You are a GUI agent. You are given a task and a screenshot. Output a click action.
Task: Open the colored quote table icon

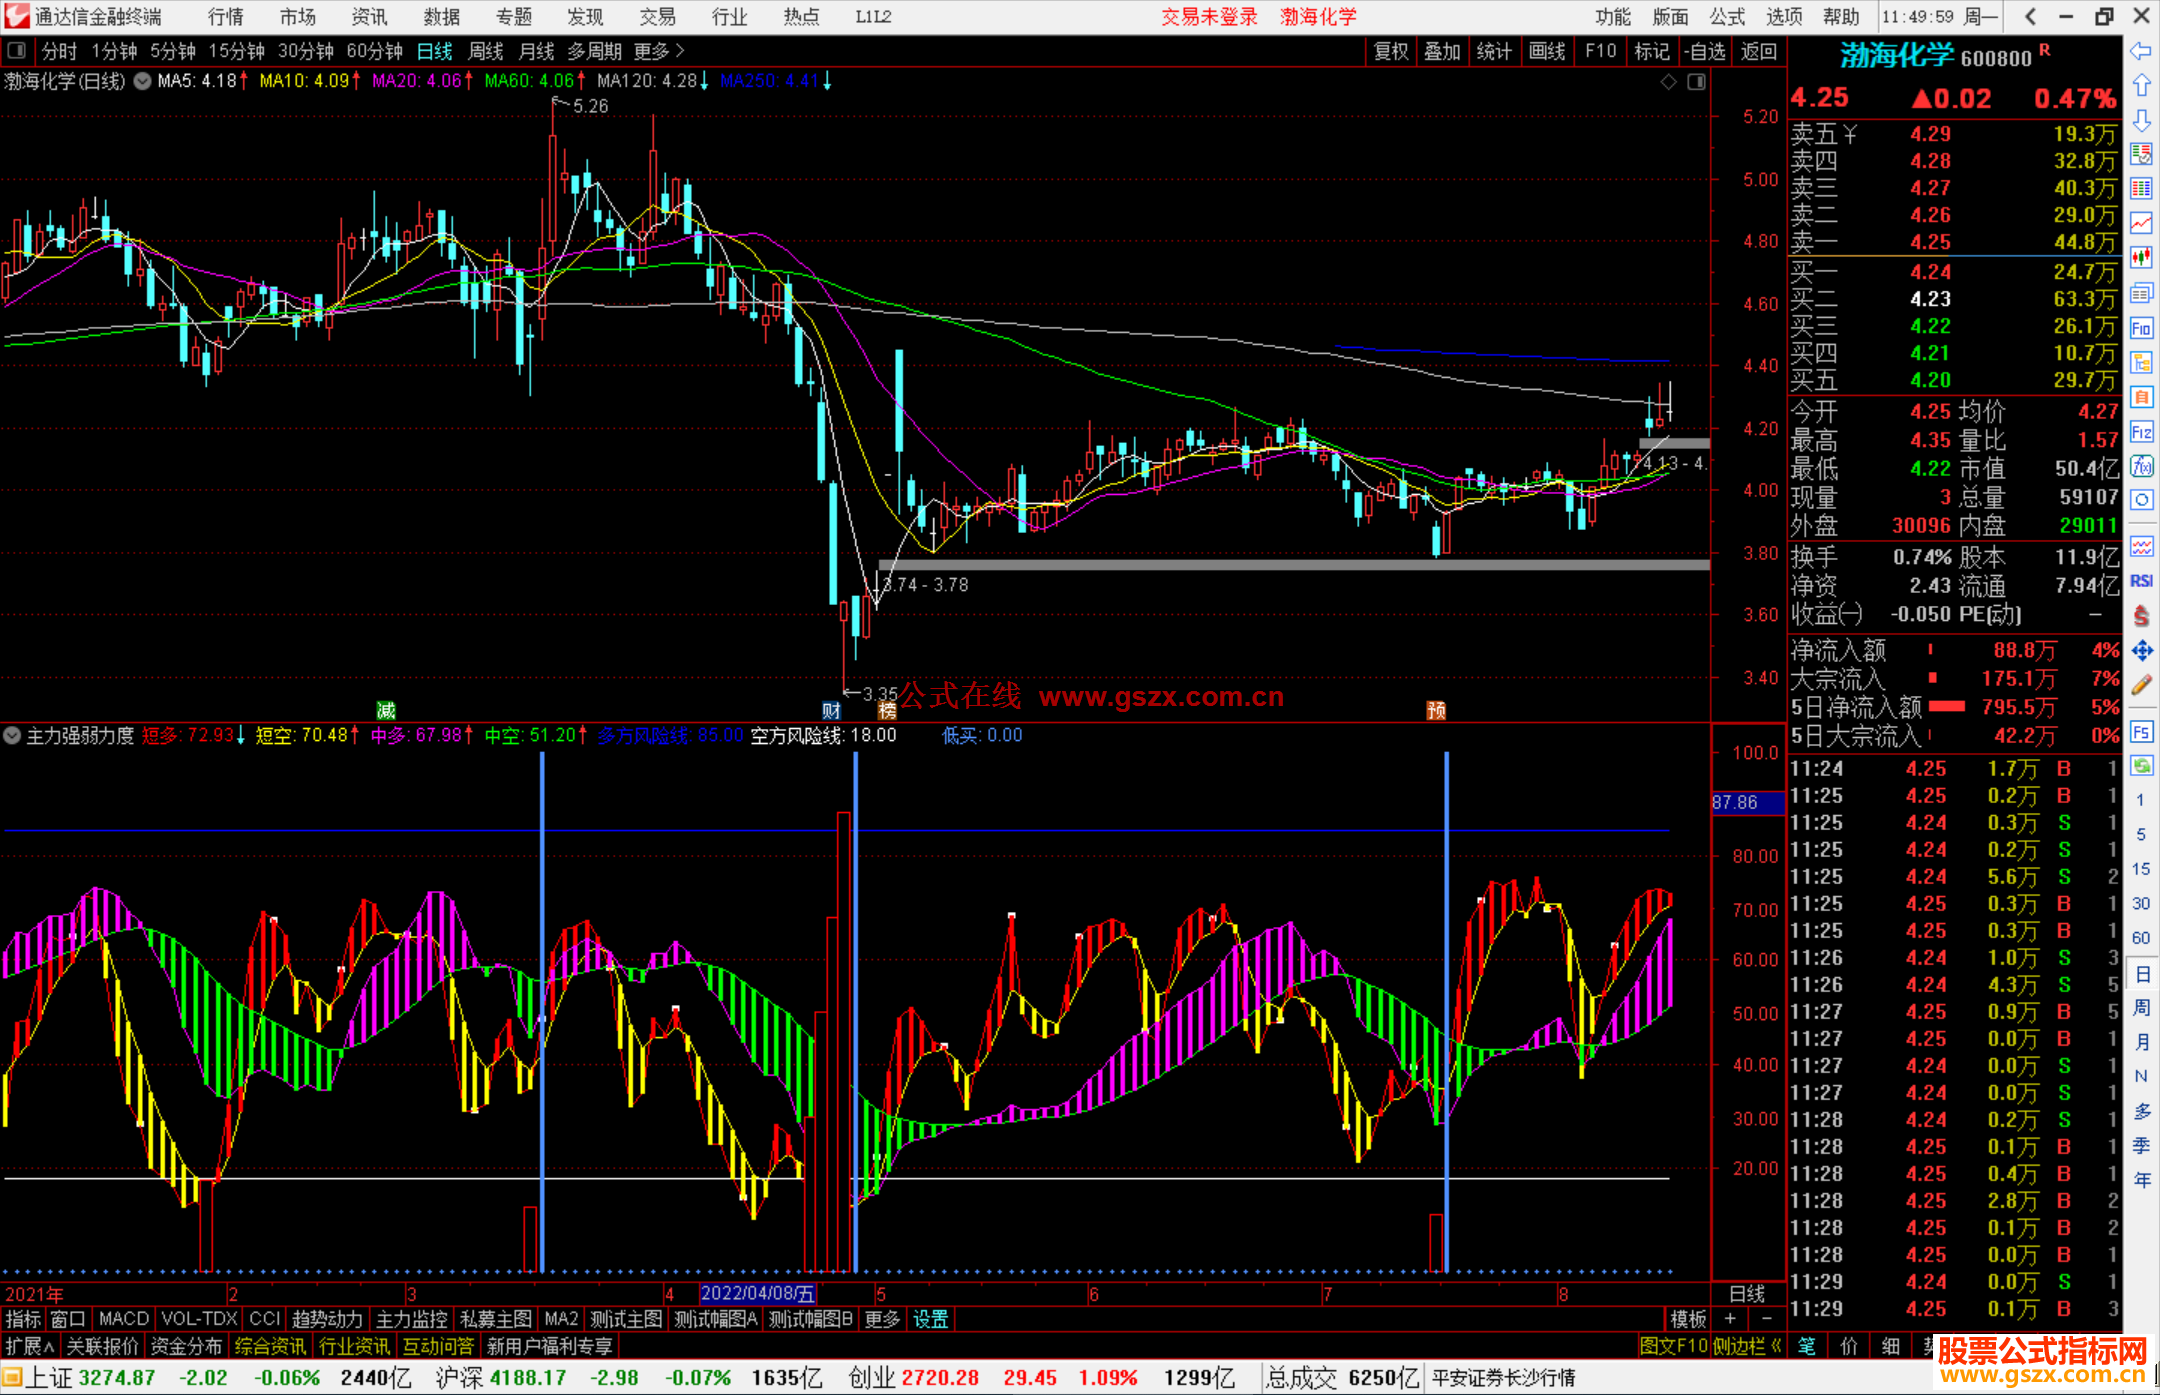(x=2141, y=189)
